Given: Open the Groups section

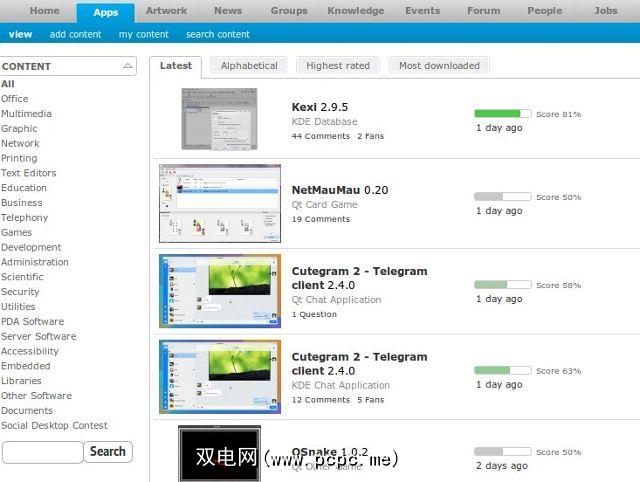Looking at the screenshot, I should point(289,11).
